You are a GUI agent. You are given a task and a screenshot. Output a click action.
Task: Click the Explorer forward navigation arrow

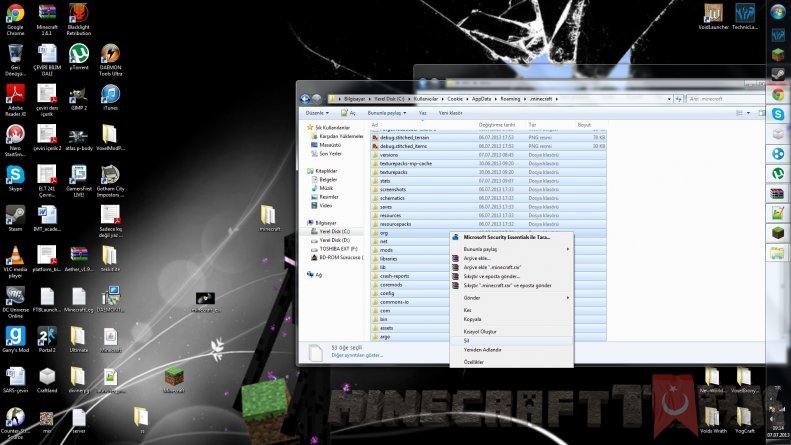[x=316, y=99]
